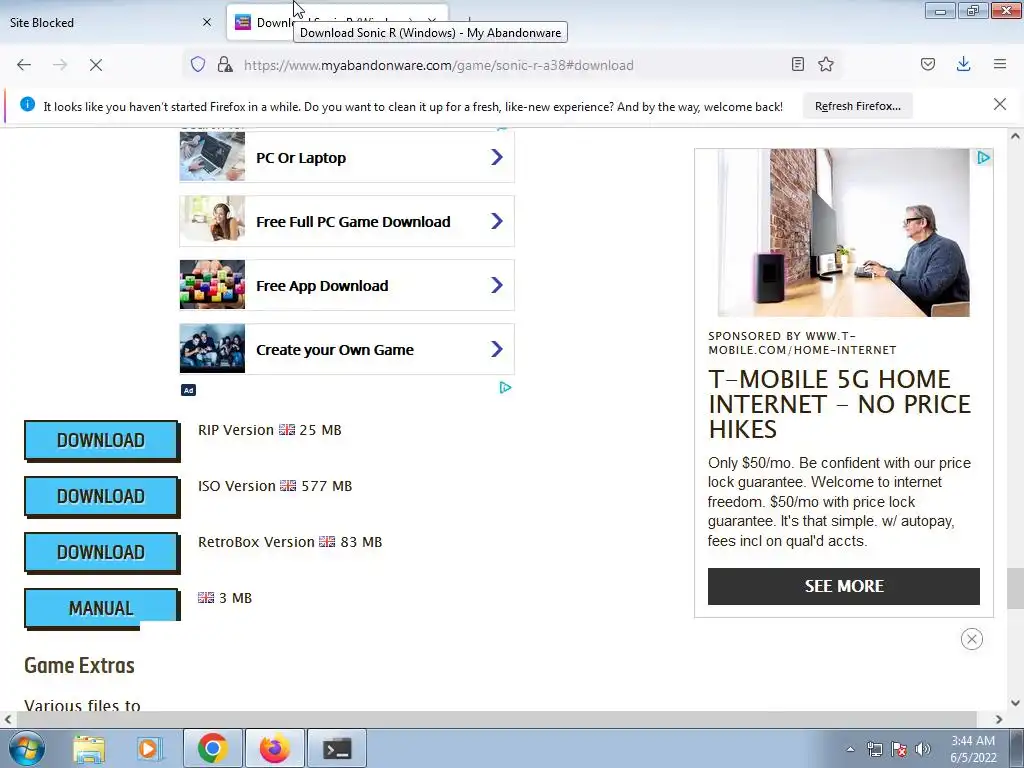1024x768 pixels.
Task: Click the Free App Download thumbnail image
Action: tap(212, 285)
